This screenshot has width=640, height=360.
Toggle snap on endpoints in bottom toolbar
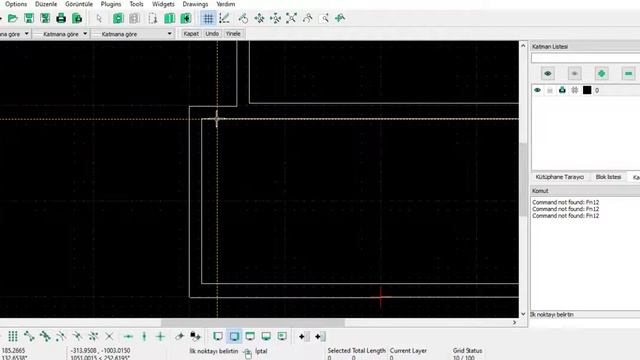click(x=29, y=336)
